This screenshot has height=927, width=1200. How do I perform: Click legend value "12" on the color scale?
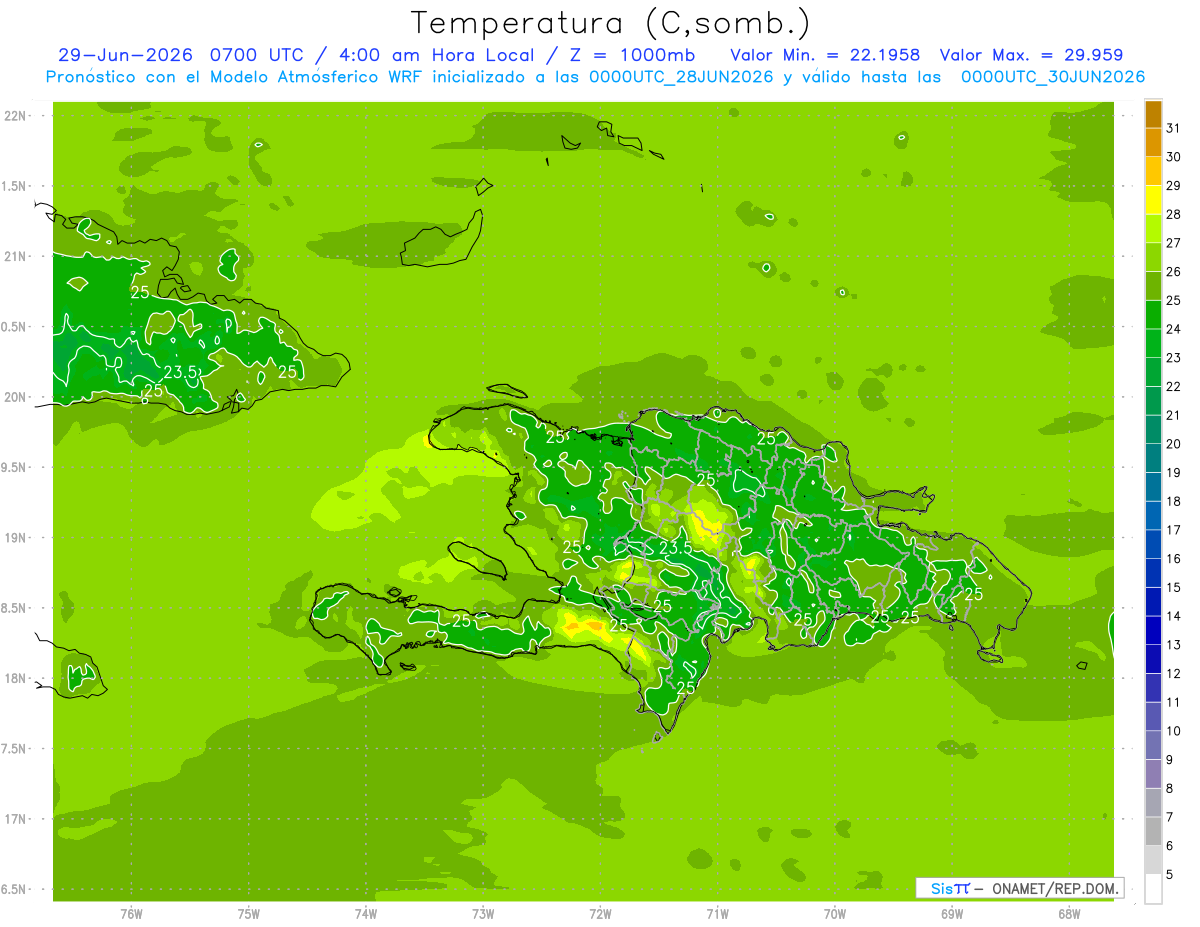pos(1174,674)
